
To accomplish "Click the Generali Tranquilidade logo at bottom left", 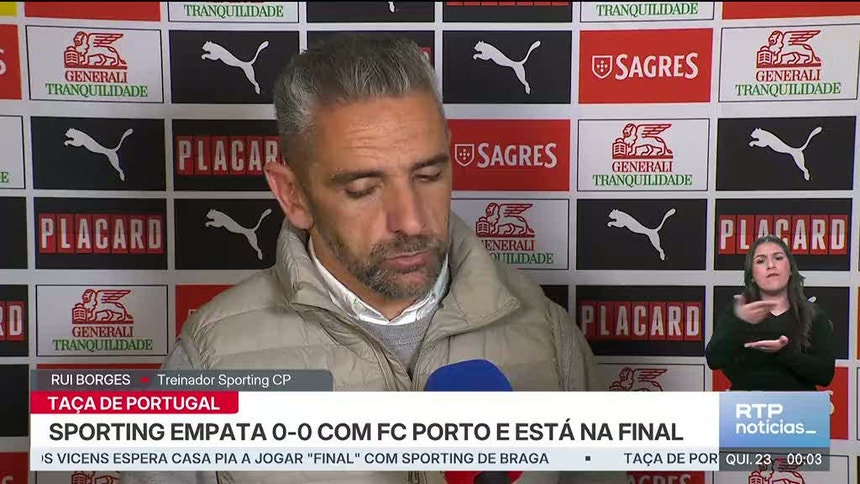I will coord(102,320).
